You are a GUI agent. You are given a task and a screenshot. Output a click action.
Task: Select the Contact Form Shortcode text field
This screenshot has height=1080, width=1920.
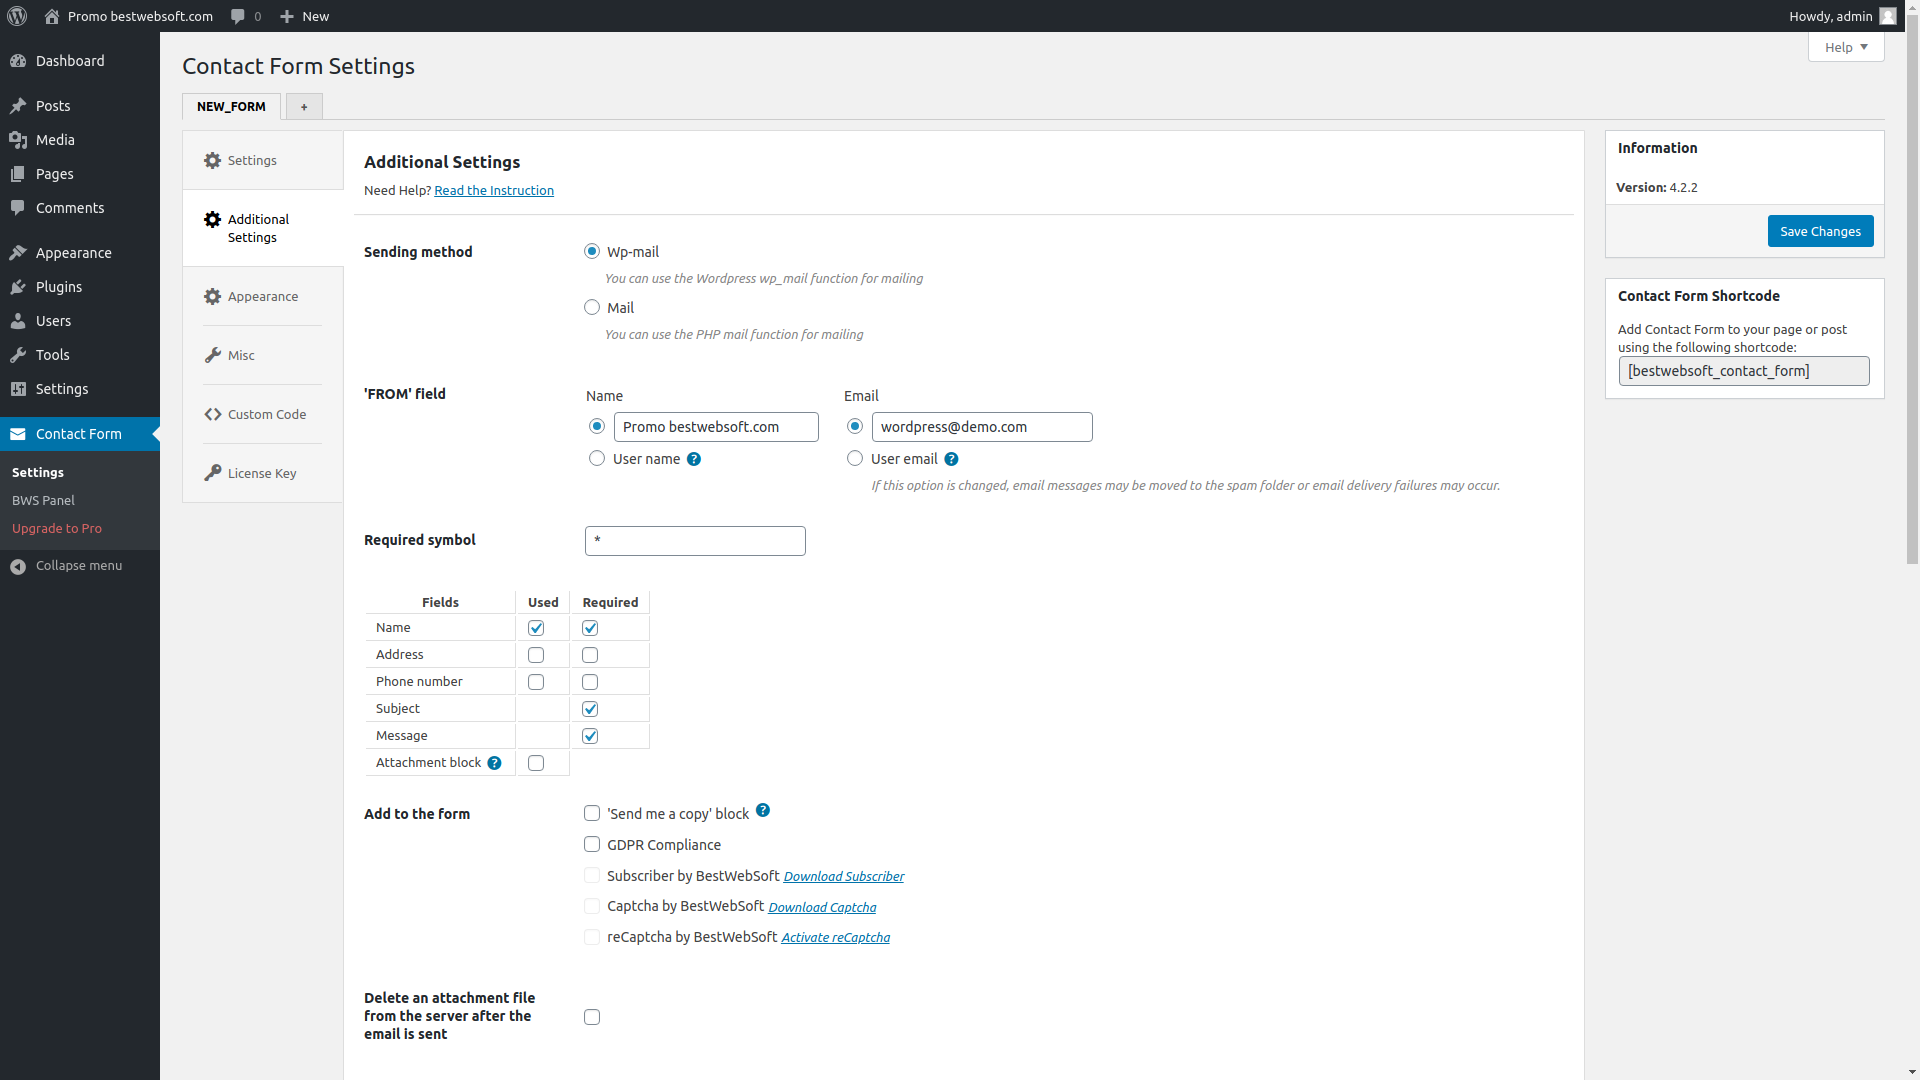coord(1743,371)
